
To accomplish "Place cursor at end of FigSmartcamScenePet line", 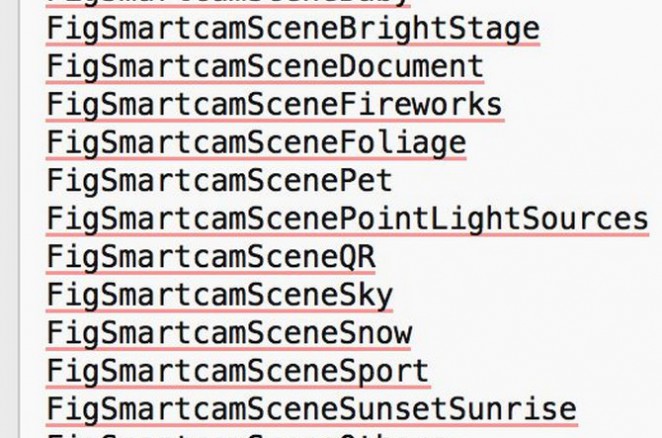I will 394,181.
